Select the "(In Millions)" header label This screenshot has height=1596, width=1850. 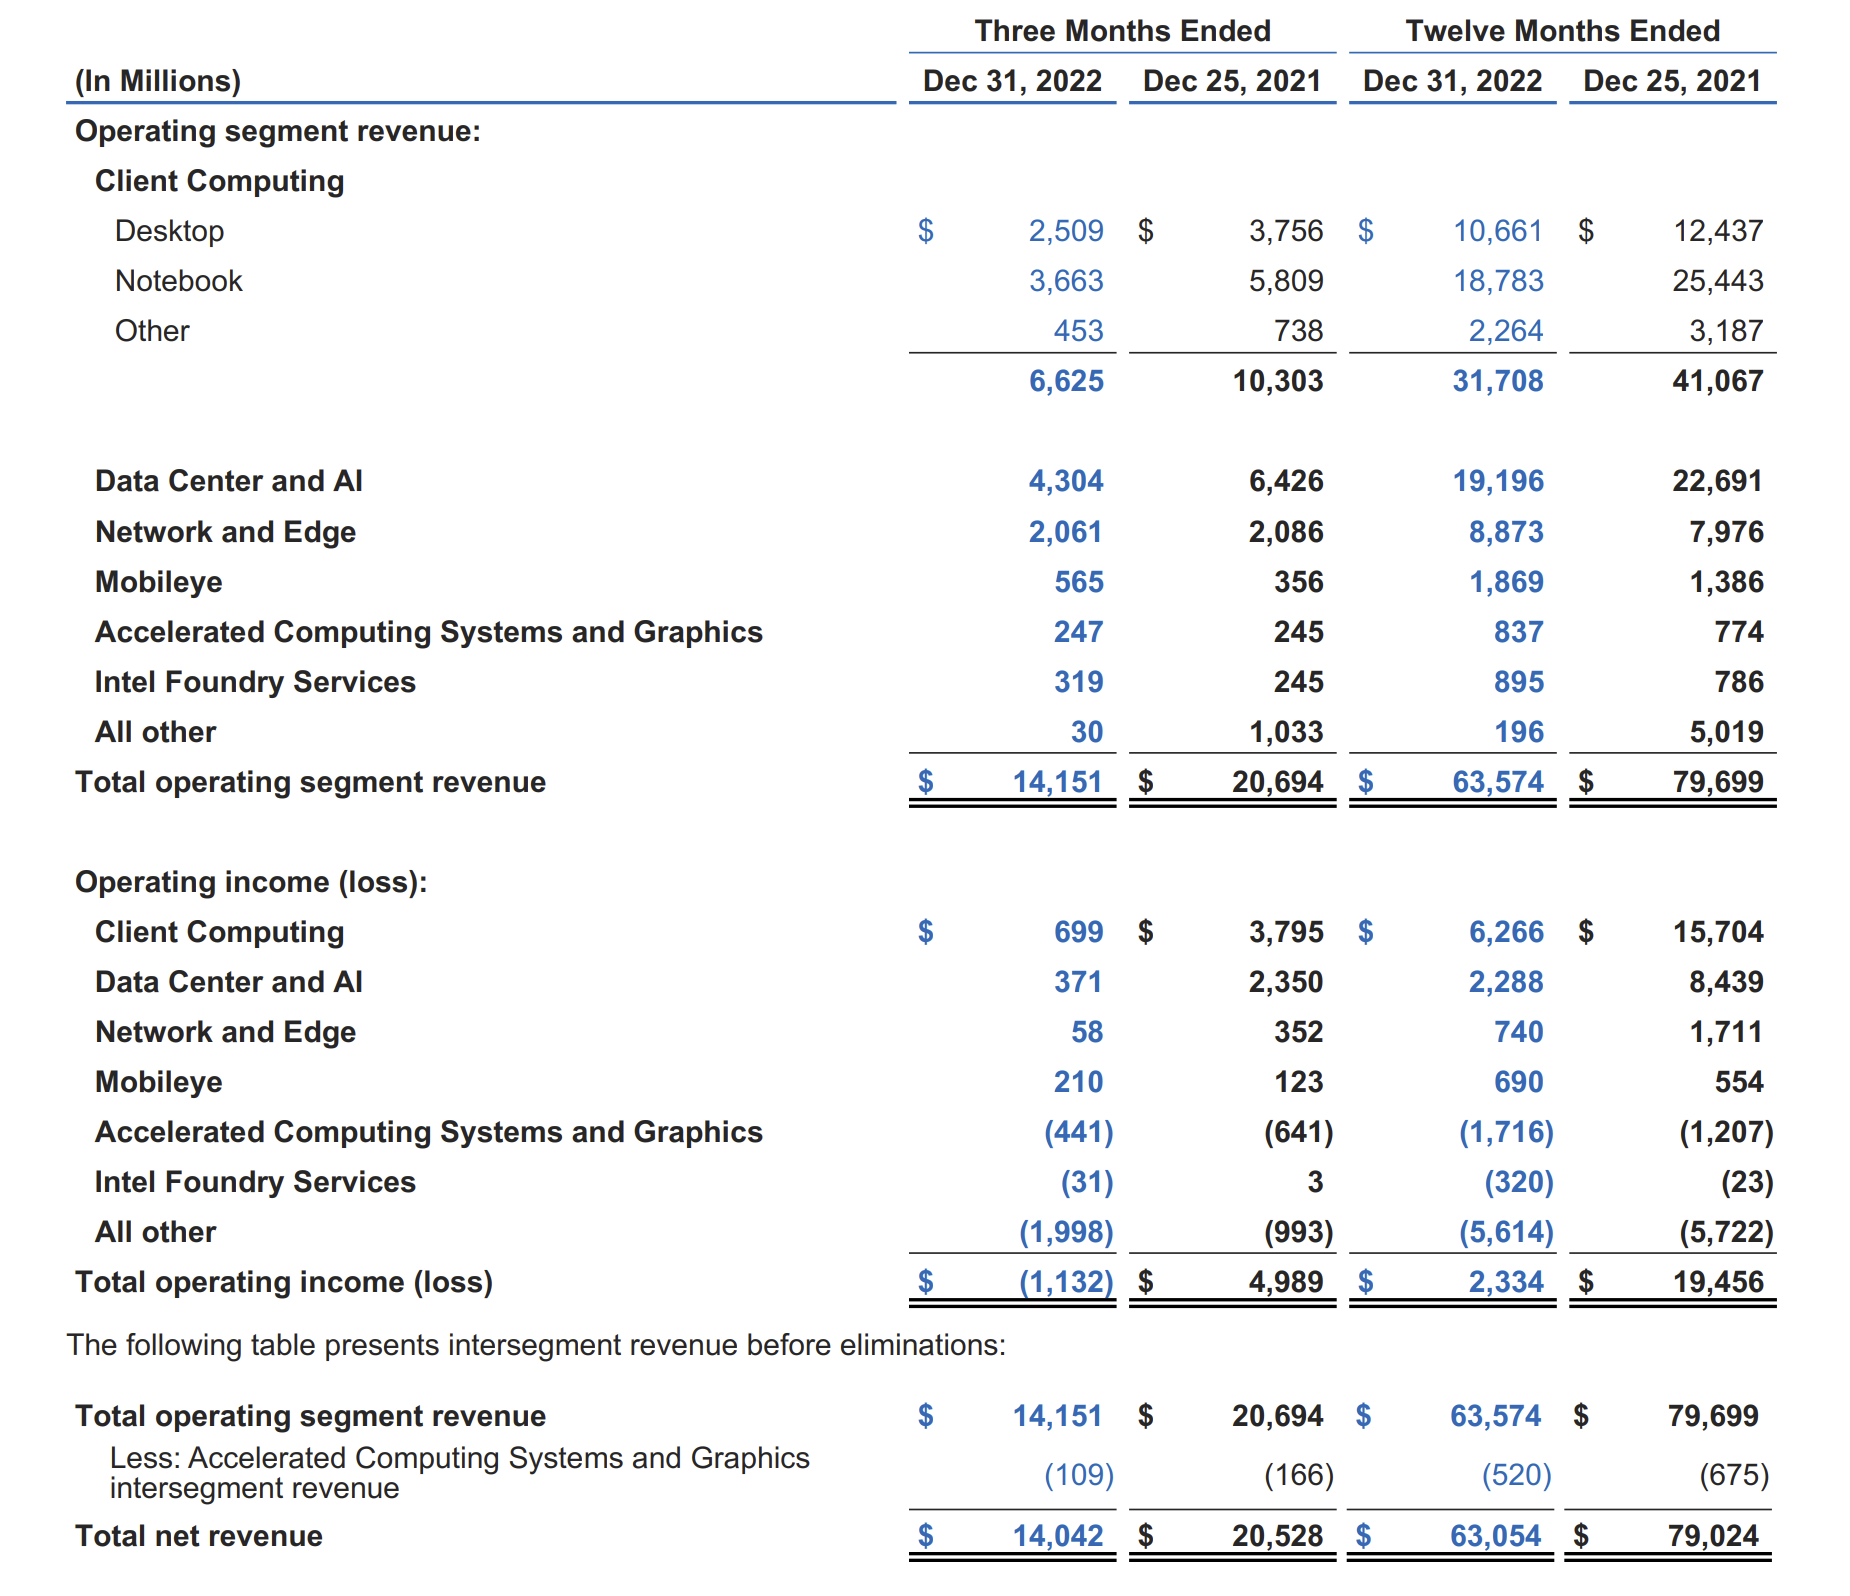158,81
